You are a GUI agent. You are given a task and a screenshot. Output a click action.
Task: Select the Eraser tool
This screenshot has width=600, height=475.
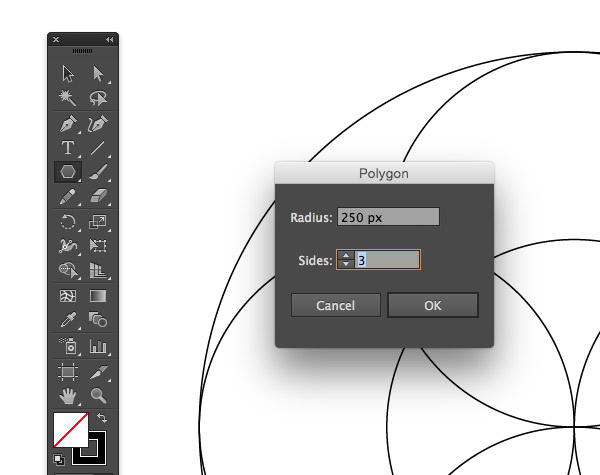pyautogui.click(x=98, y=196)
